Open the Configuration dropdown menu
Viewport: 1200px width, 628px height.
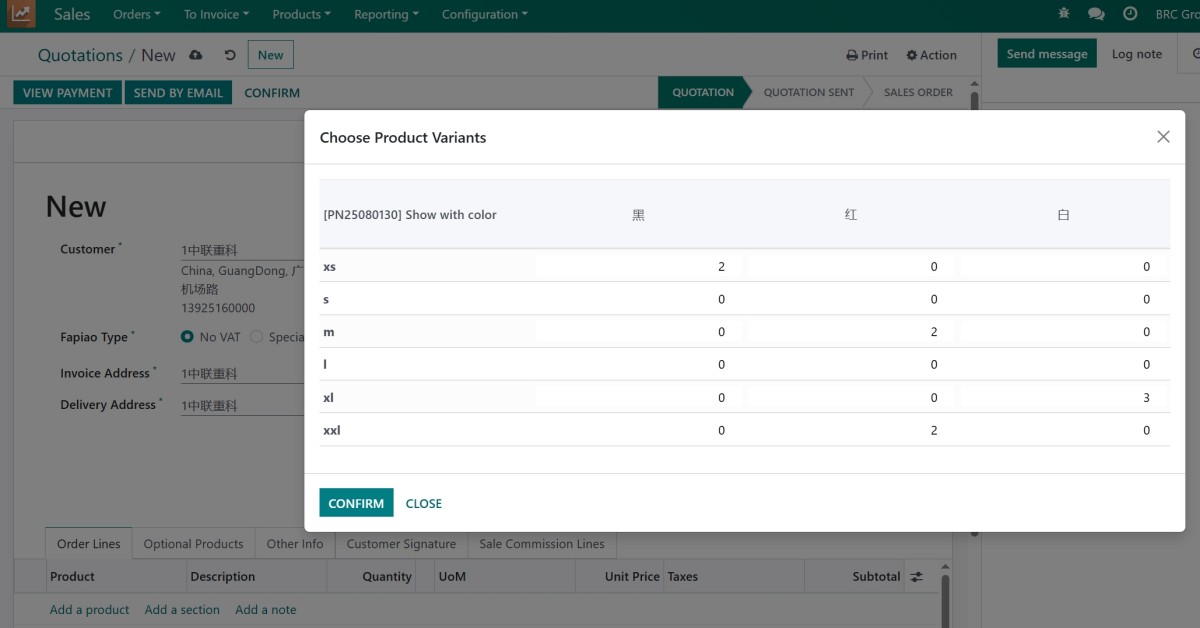(x=484, y=14)
